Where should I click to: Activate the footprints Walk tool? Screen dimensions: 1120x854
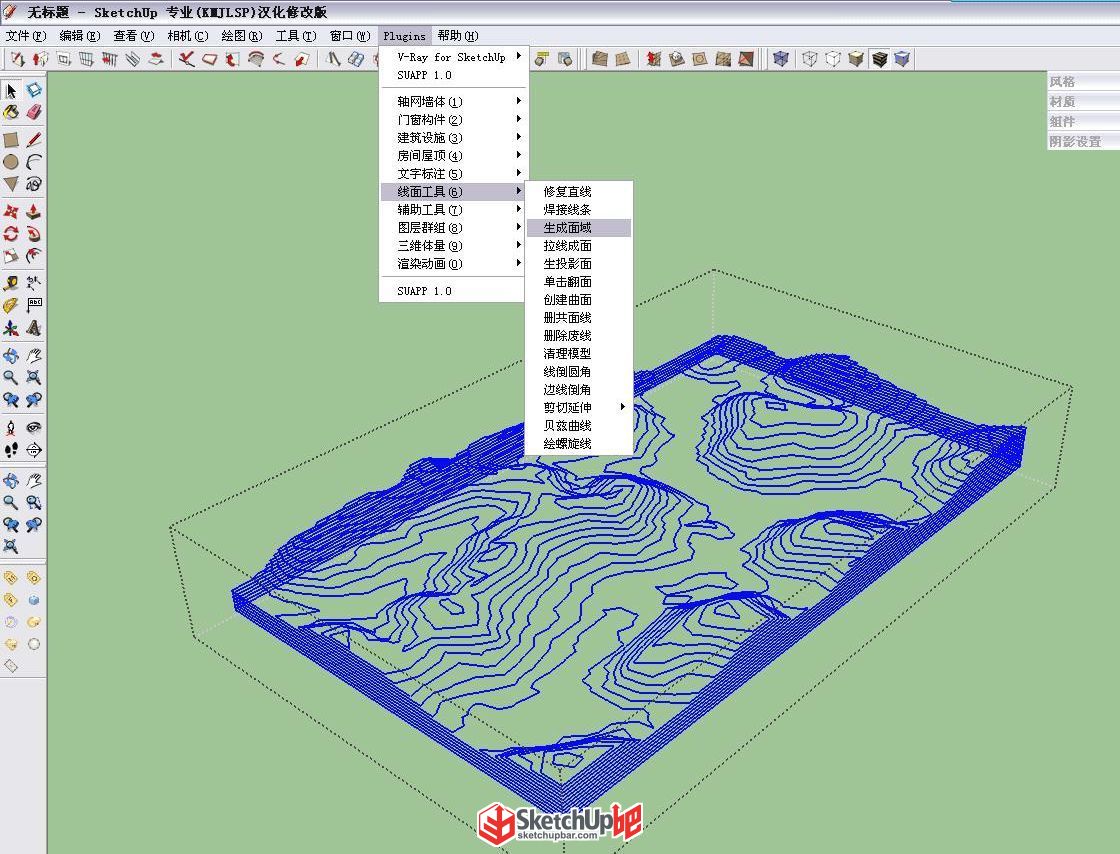click(x=11, y=450)
